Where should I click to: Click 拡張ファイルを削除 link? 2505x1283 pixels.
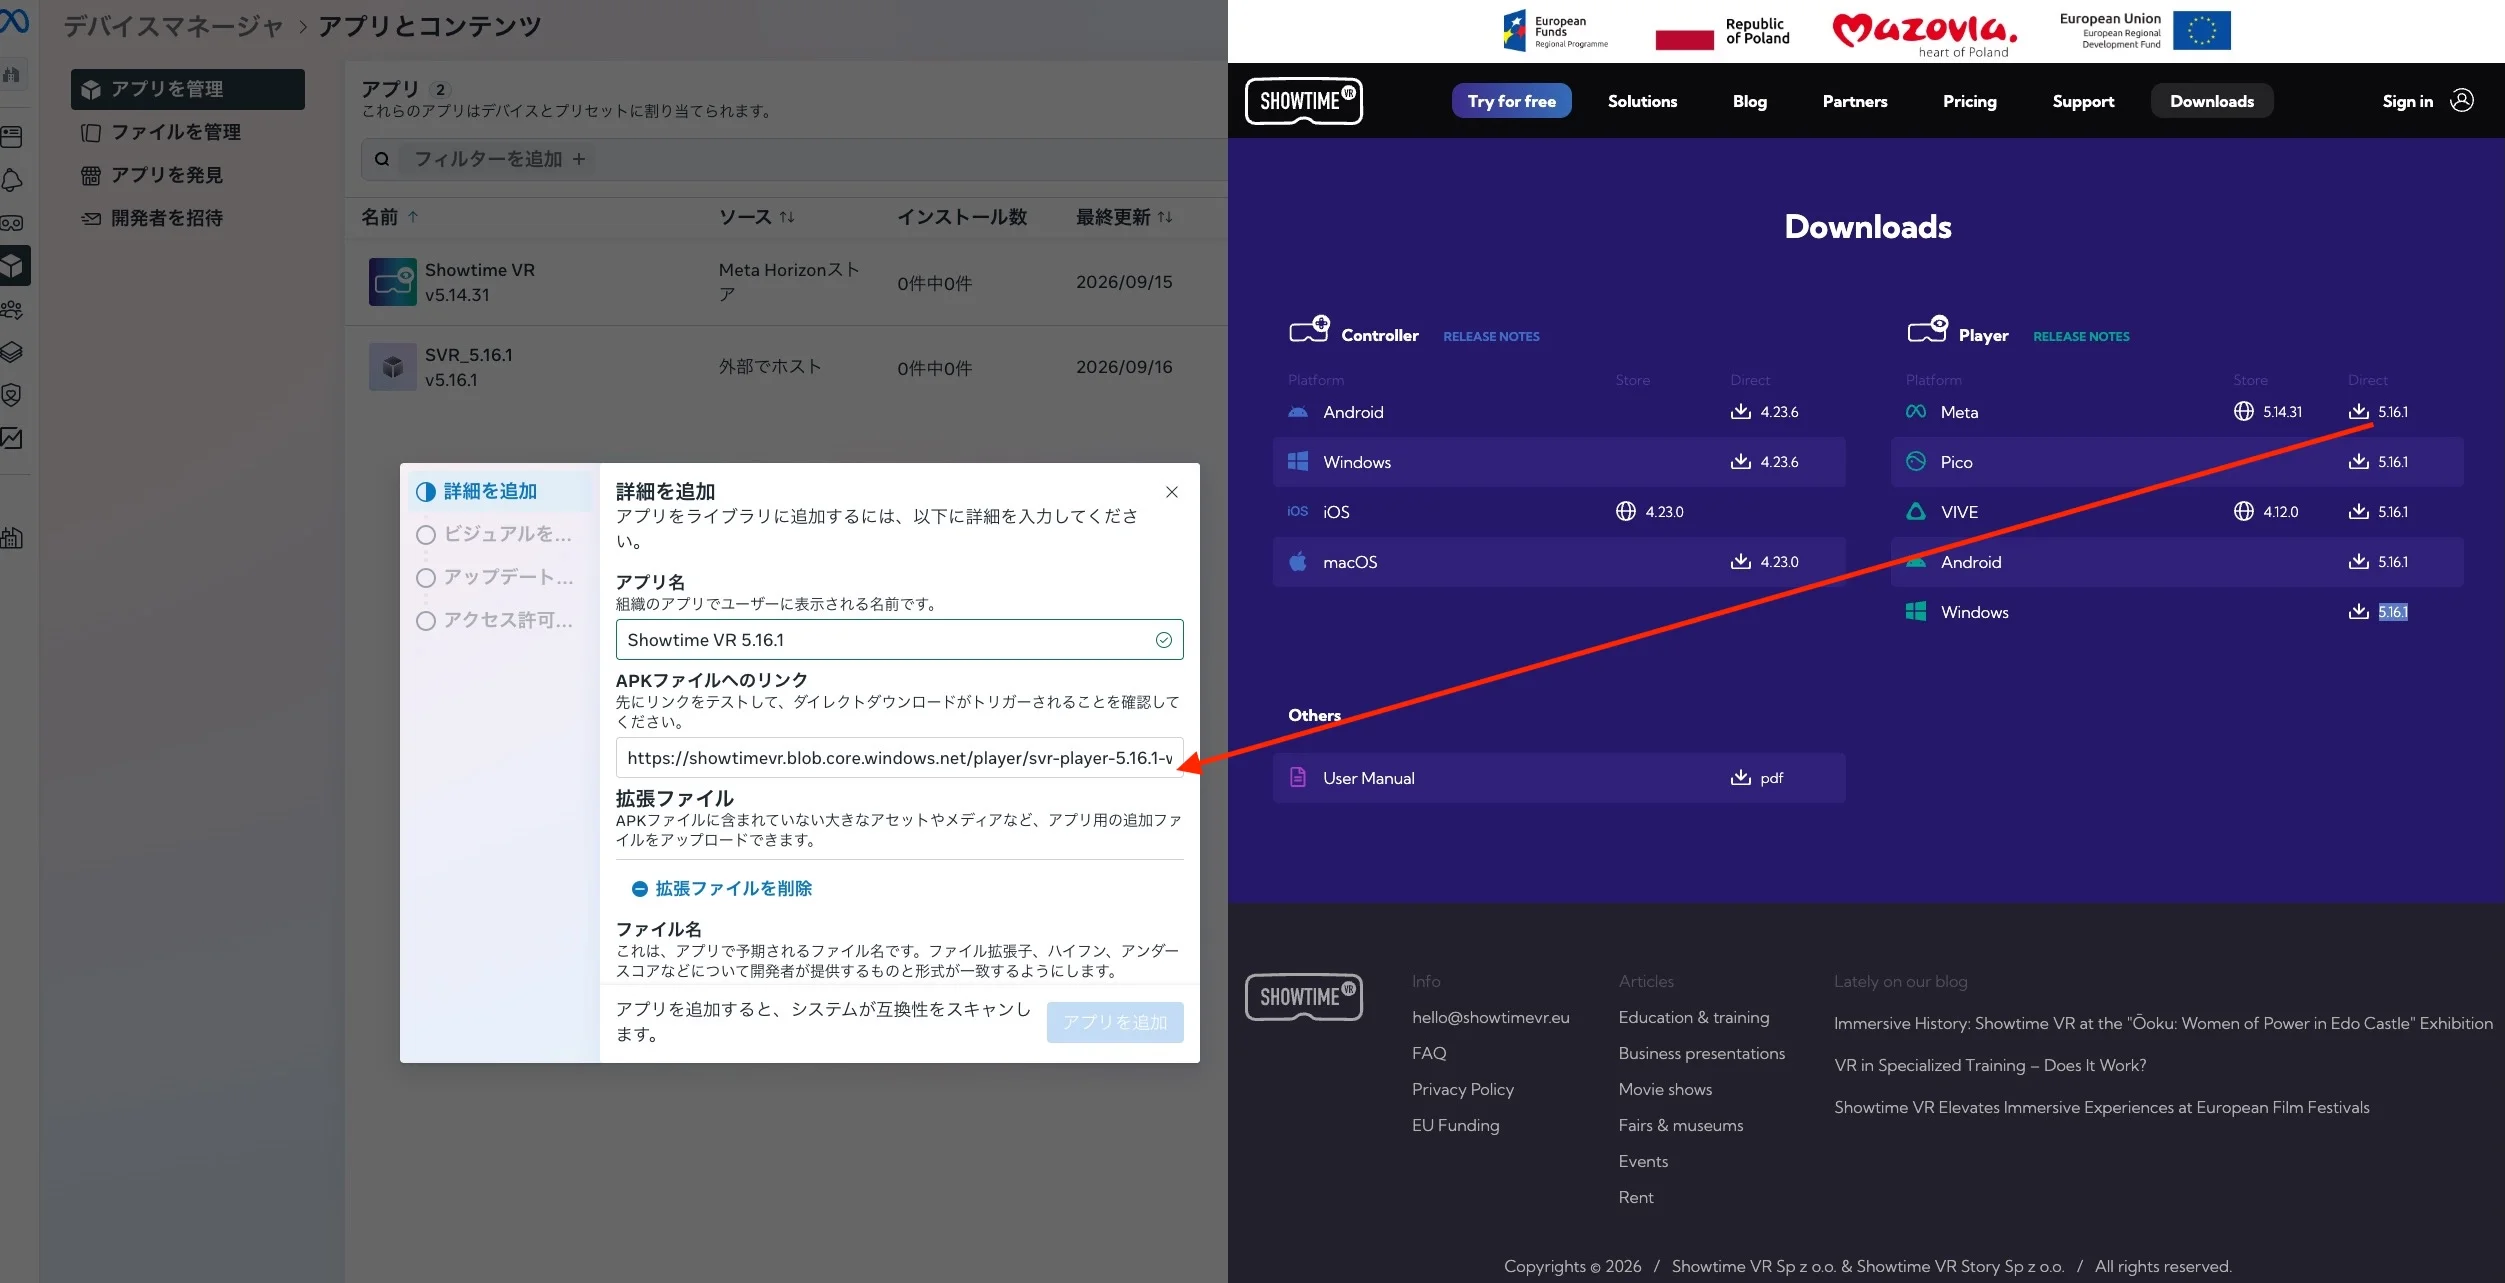coord(722,888)
